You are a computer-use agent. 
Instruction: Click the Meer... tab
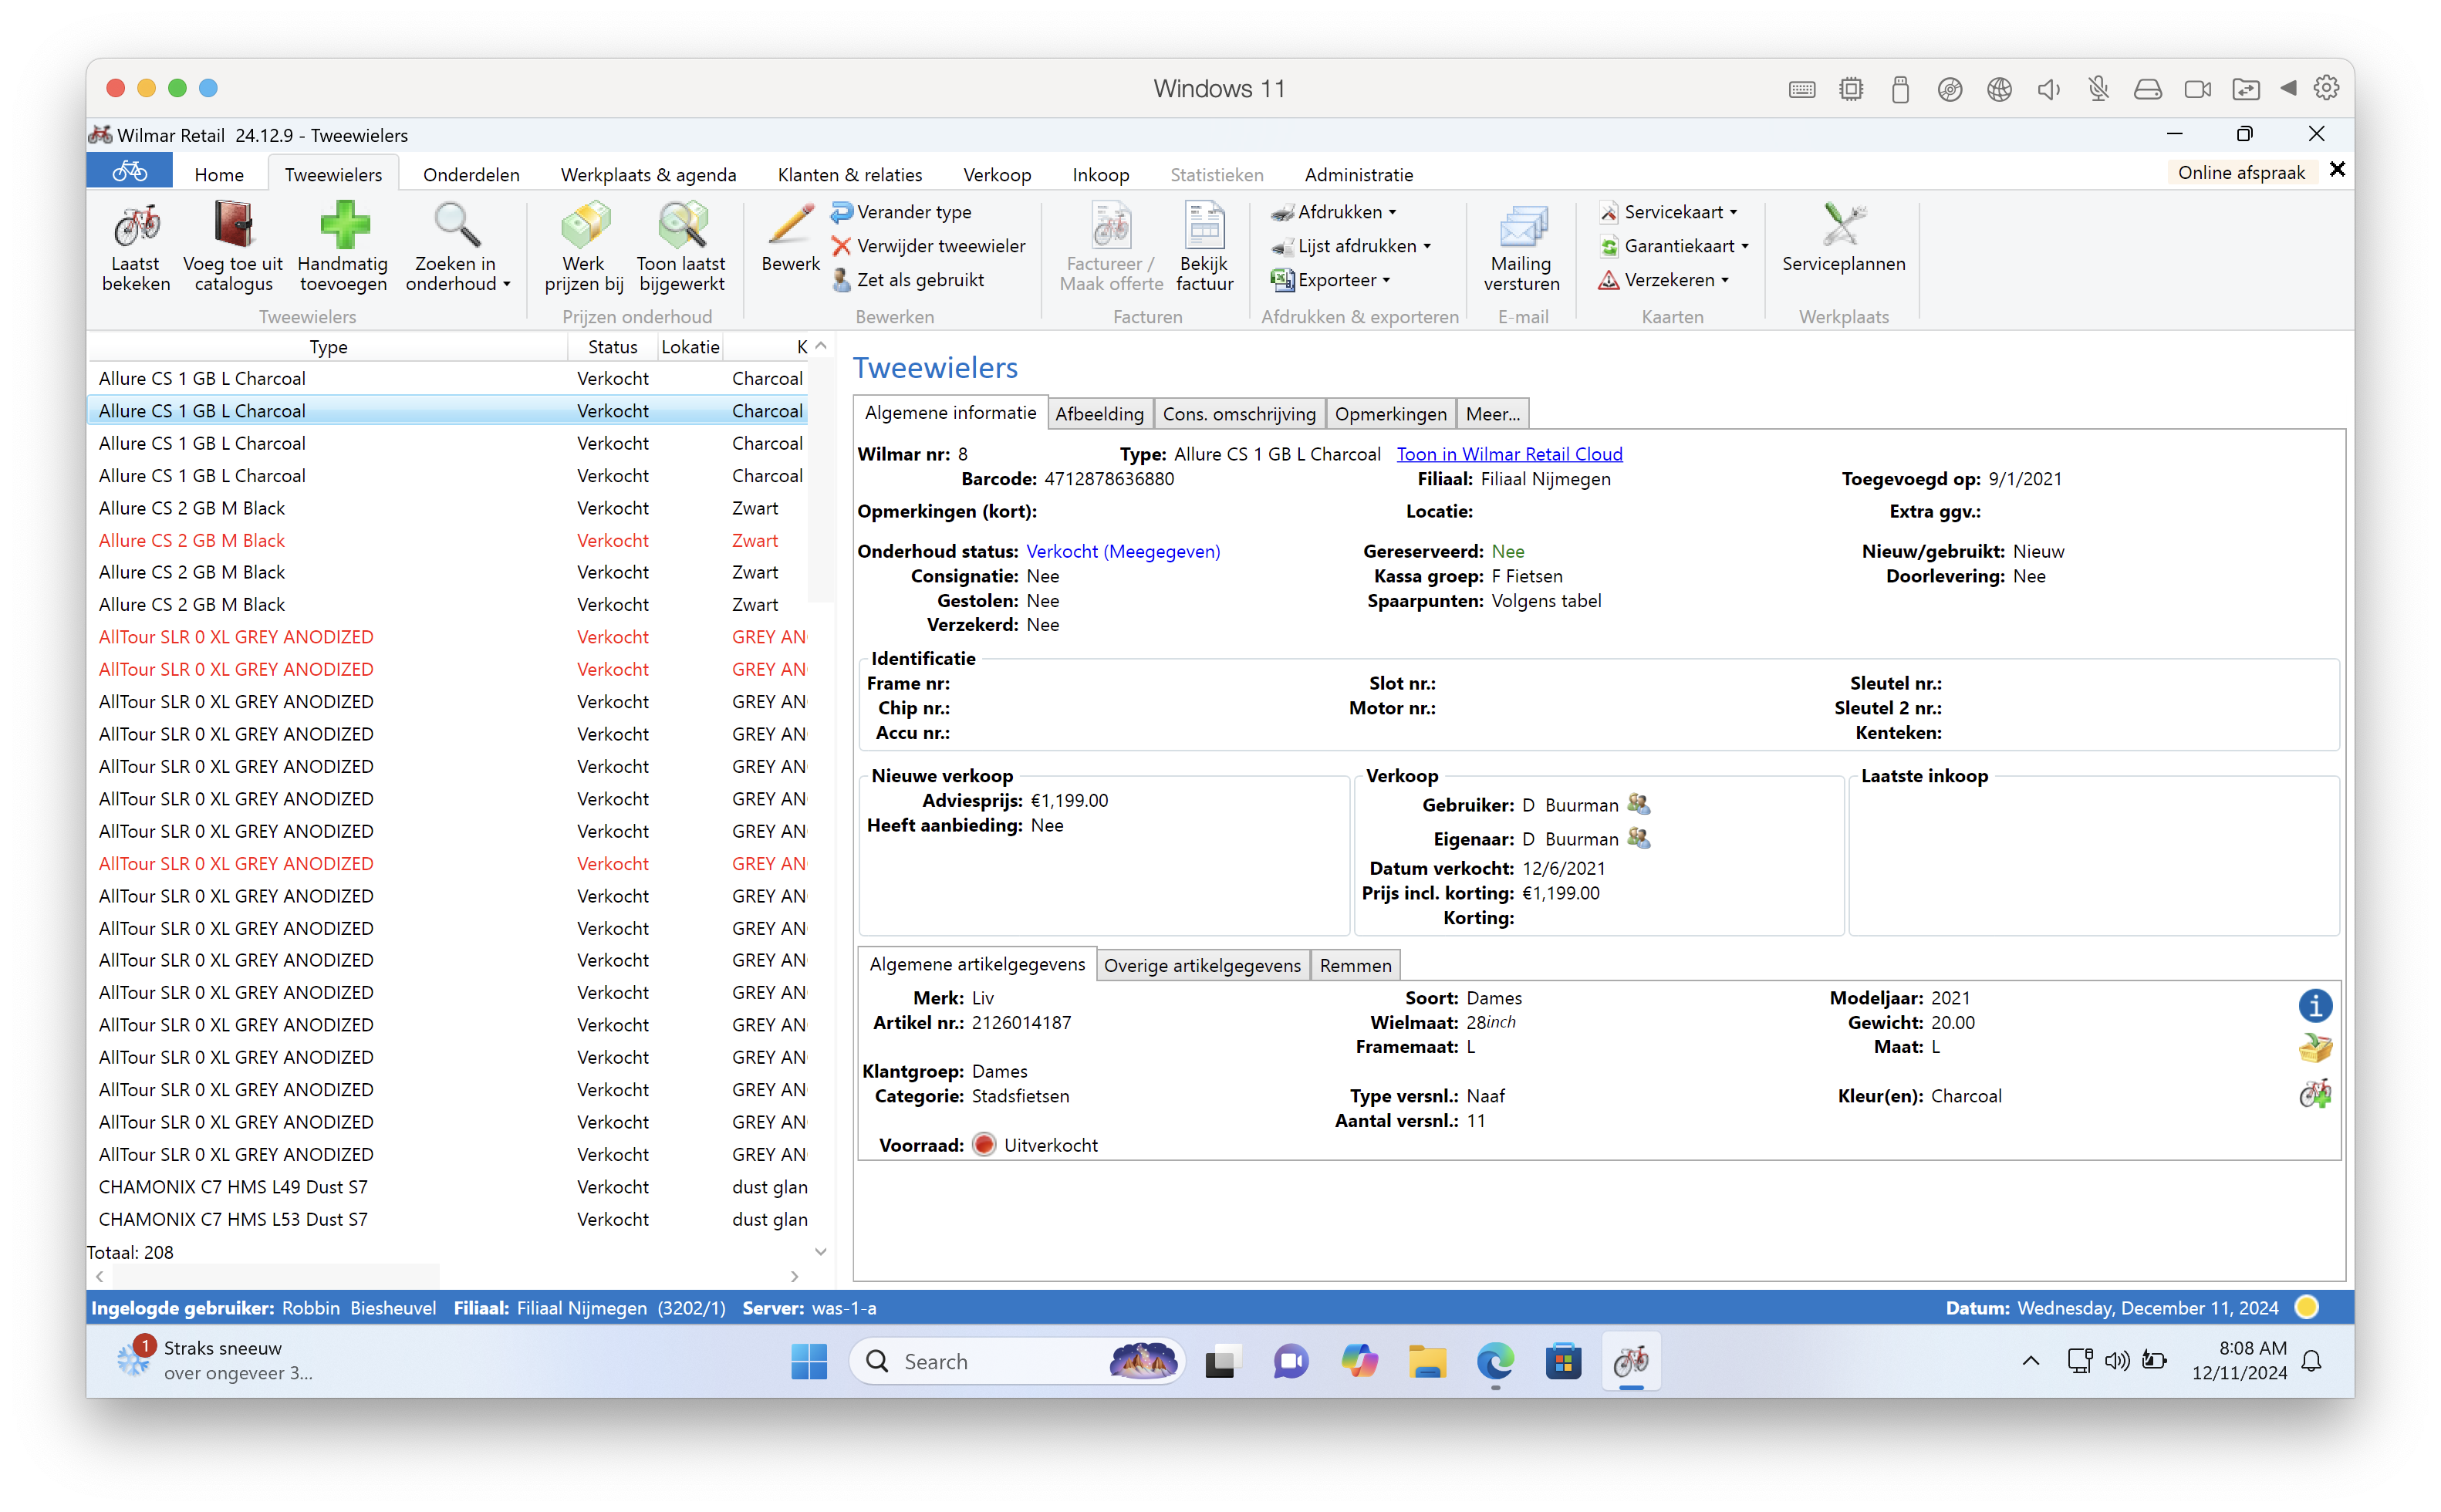pyautogui.click(x=1492, y=413)
